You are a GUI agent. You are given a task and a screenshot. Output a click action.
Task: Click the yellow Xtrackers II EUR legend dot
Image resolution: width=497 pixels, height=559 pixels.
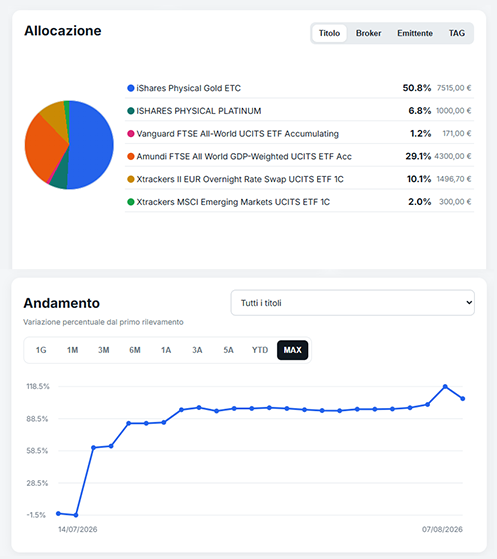tap(131, 179)
